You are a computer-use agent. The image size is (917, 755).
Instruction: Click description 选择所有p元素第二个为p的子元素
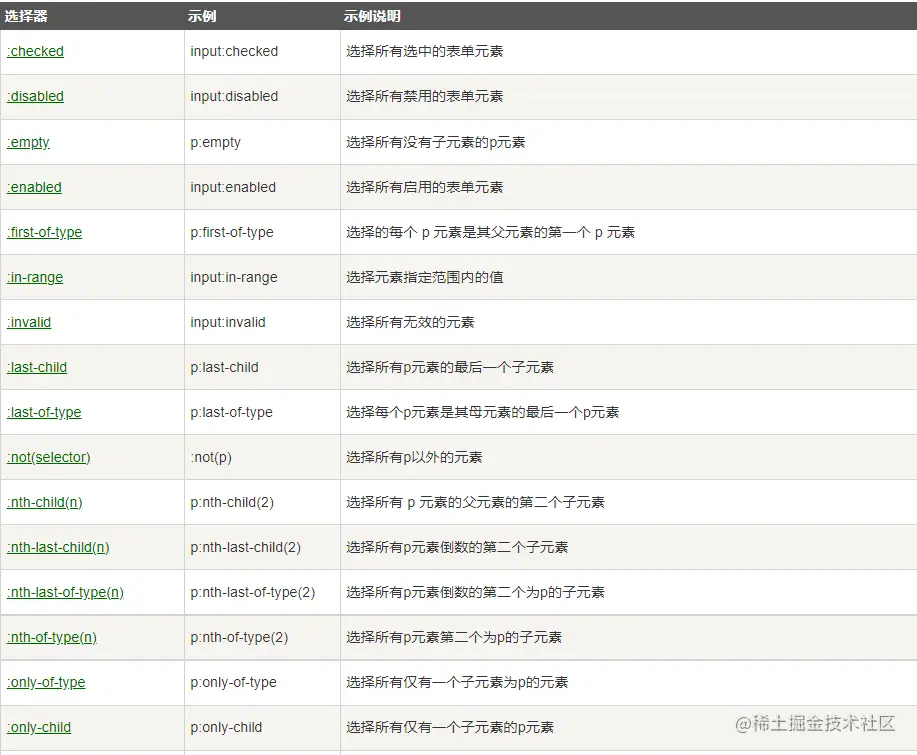[454, 637]
